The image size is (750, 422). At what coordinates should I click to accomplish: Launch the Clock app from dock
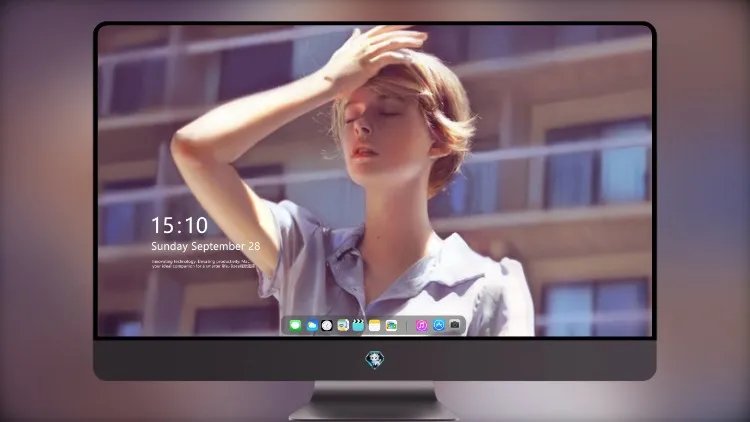327,326
